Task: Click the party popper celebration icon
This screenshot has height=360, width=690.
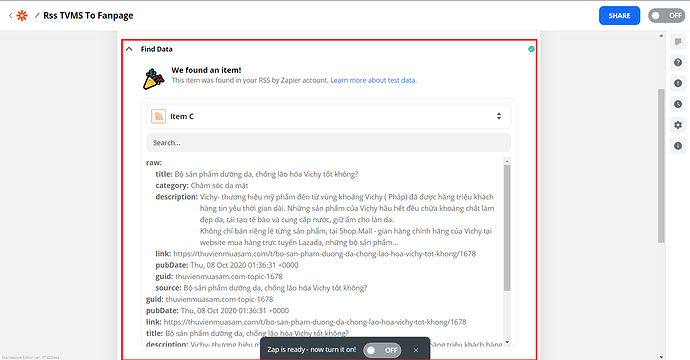Action: [154, 79]
